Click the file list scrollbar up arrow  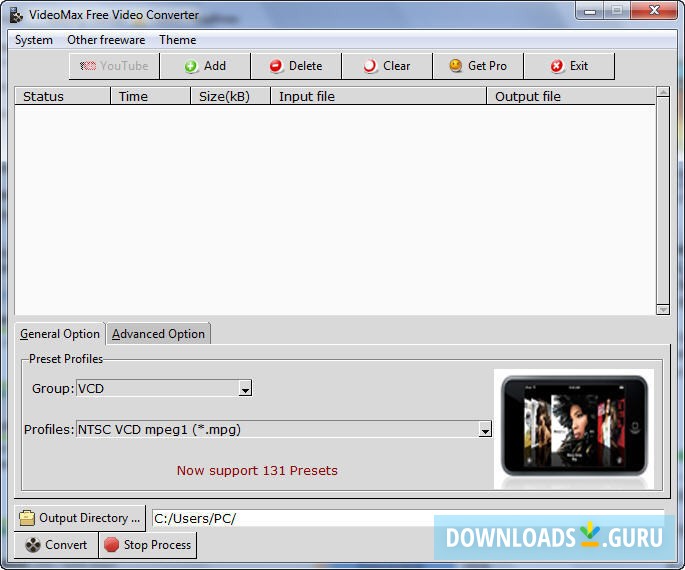[x=663, y=92]
